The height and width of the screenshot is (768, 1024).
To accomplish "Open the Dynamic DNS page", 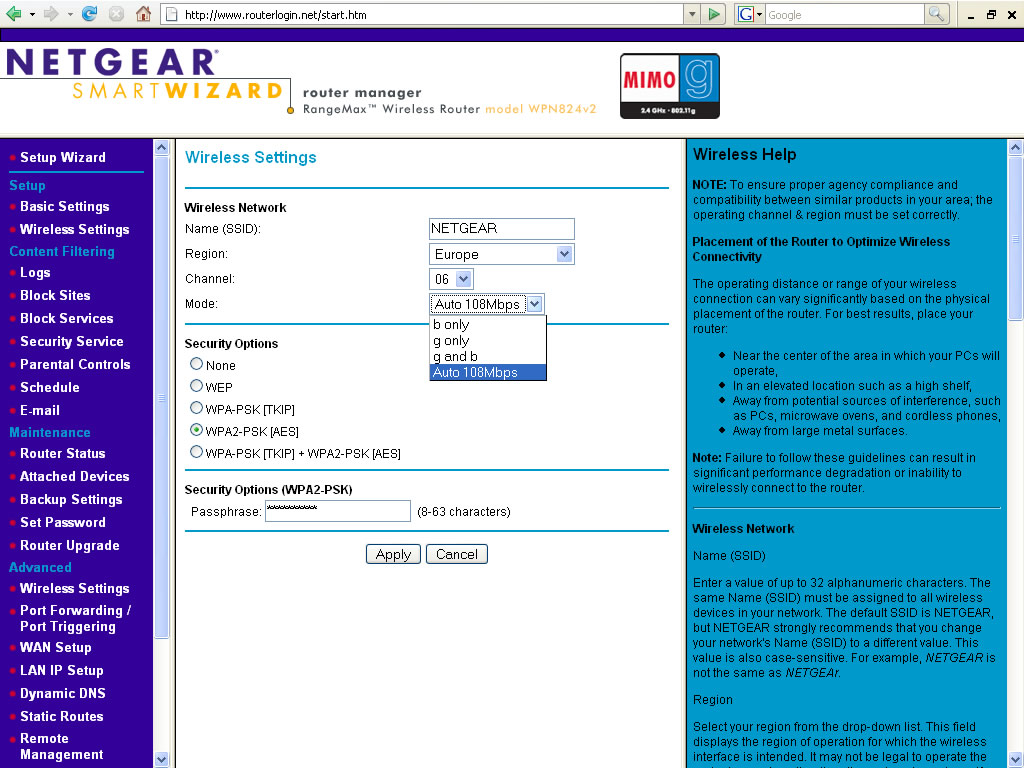I will [63, 694].
